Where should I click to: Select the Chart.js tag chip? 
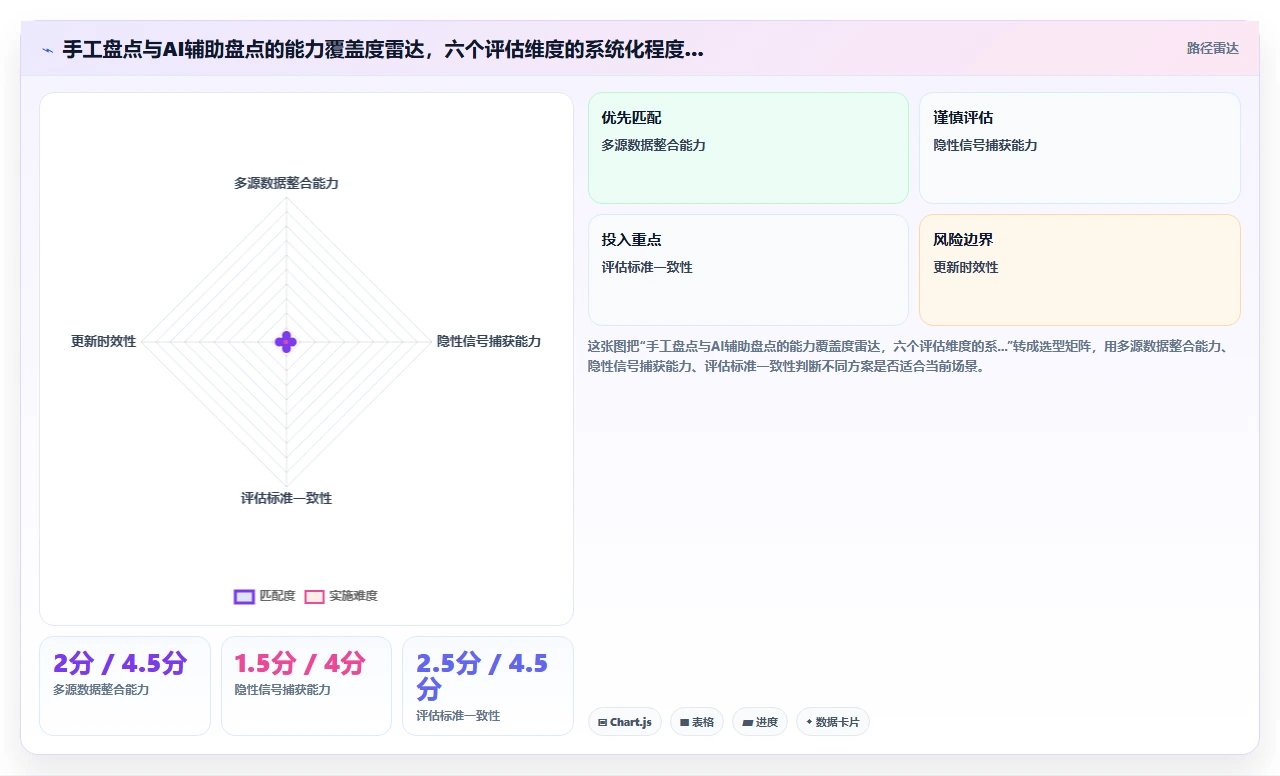pyautogui.click(x=625, y=722)
